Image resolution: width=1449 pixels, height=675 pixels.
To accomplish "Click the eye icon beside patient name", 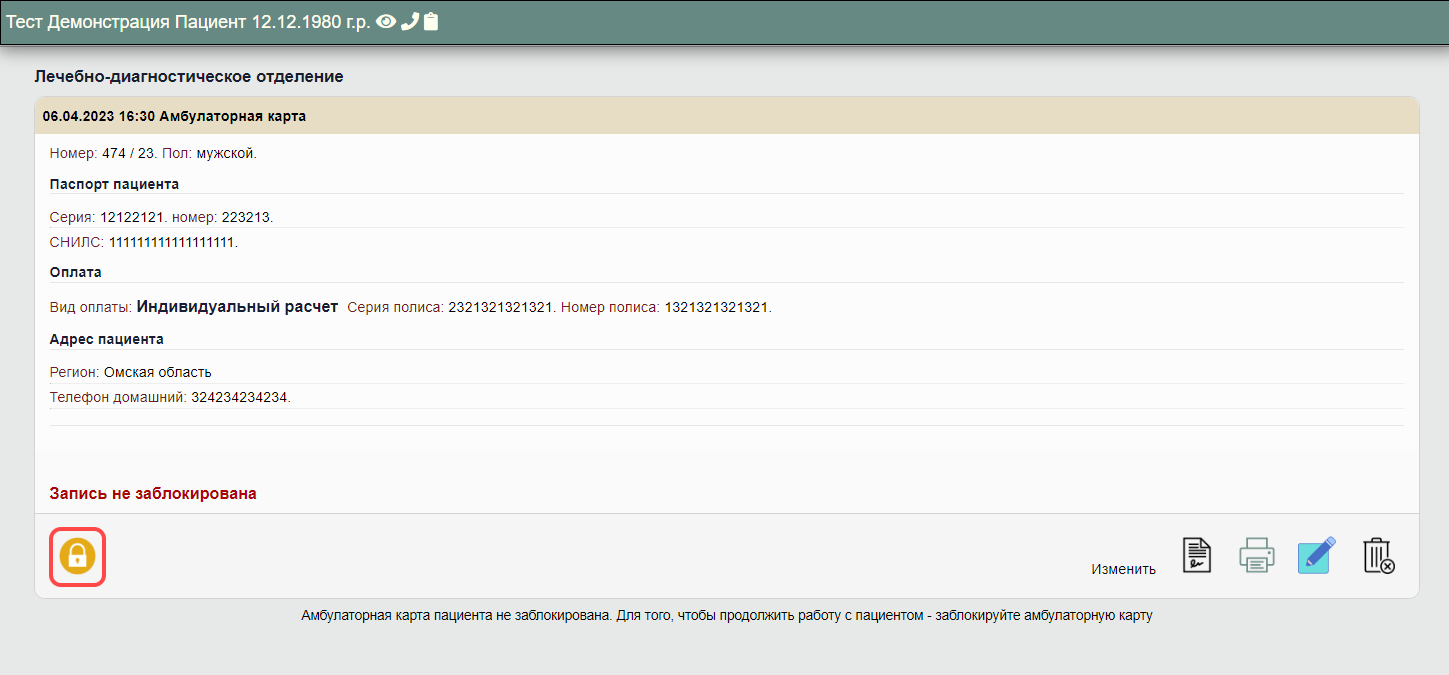I will [386, 21].
